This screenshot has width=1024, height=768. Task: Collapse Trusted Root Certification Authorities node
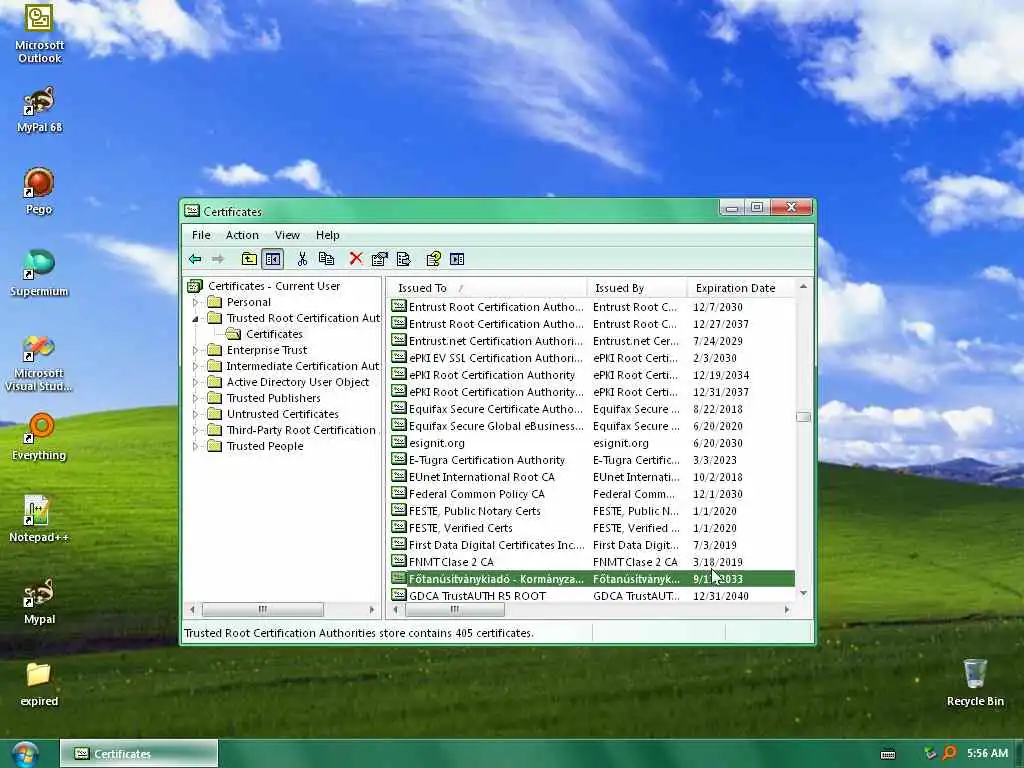pyautogui.click(x=195, y=319)
